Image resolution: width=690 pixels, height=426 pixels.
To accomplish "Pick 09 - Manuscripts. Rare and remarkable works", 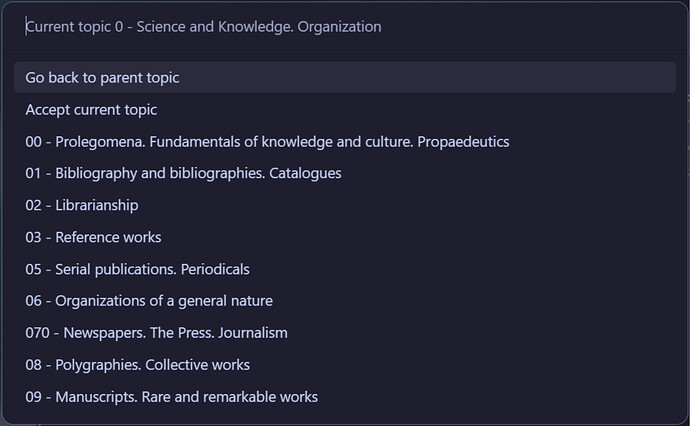I will (345, 397).
